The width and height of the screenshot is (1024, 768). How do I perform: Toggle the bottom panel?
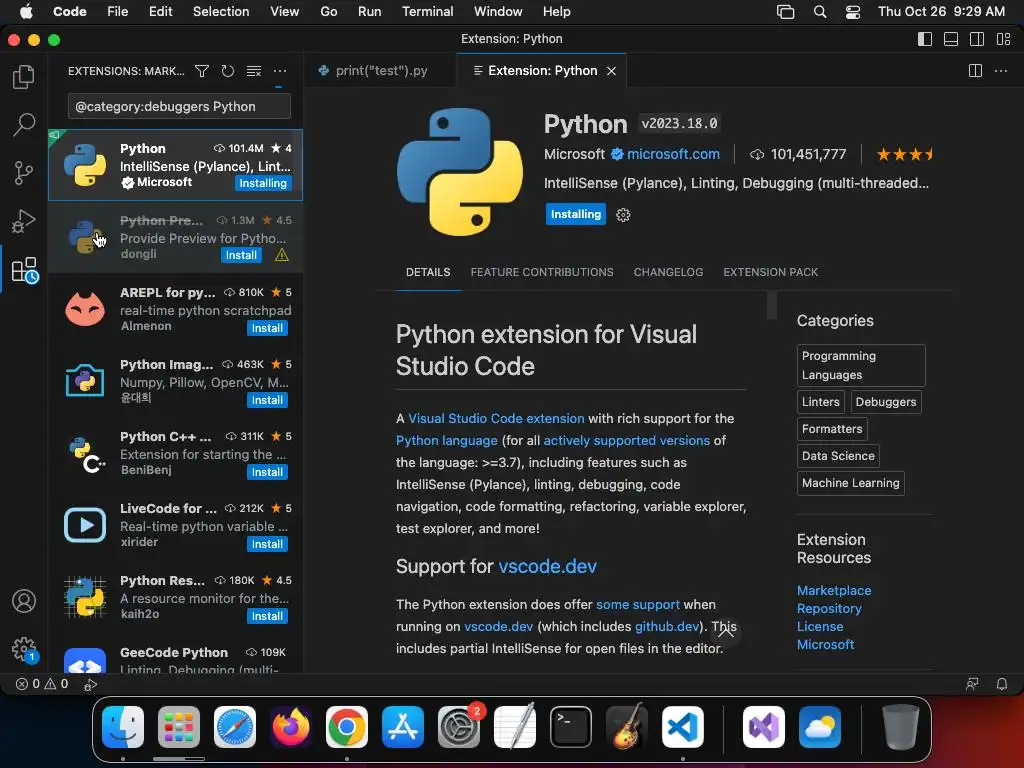coord(951,39)
